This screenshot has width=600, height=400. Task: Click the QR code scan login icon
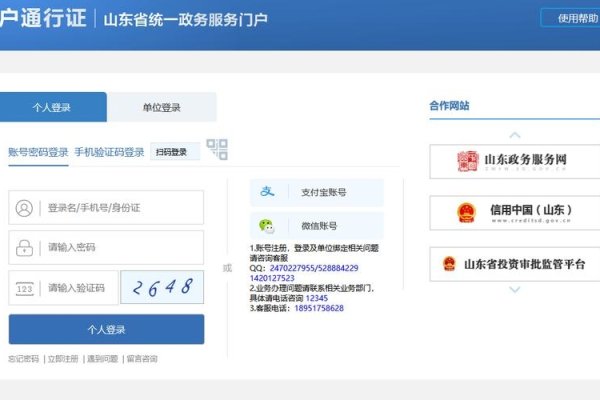[x=217, y=149]
